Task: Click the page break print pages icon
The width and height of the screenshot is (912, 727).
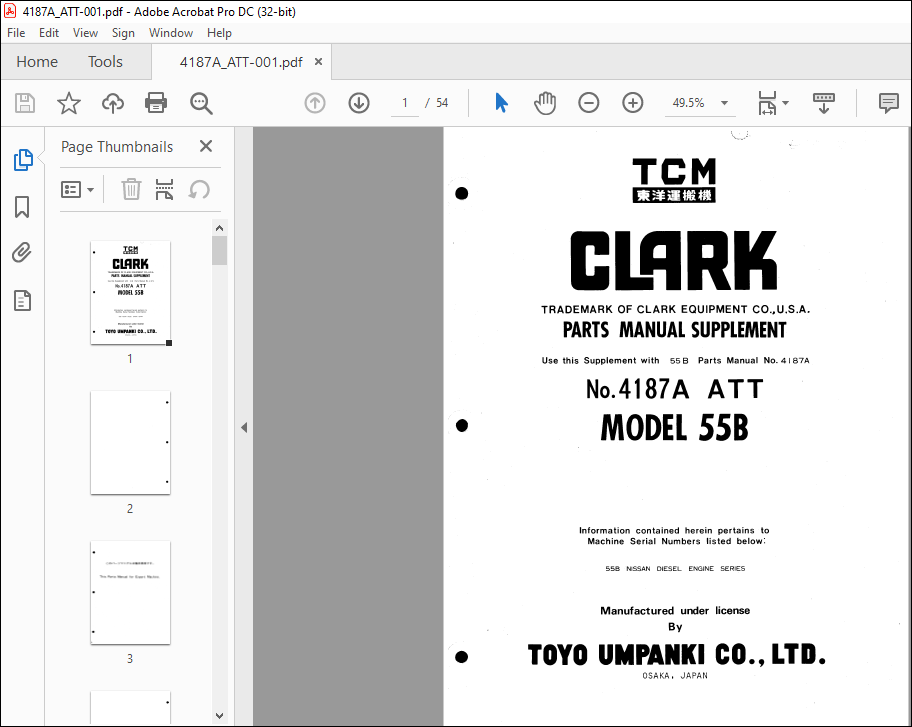Action: (x=165, y=190)
